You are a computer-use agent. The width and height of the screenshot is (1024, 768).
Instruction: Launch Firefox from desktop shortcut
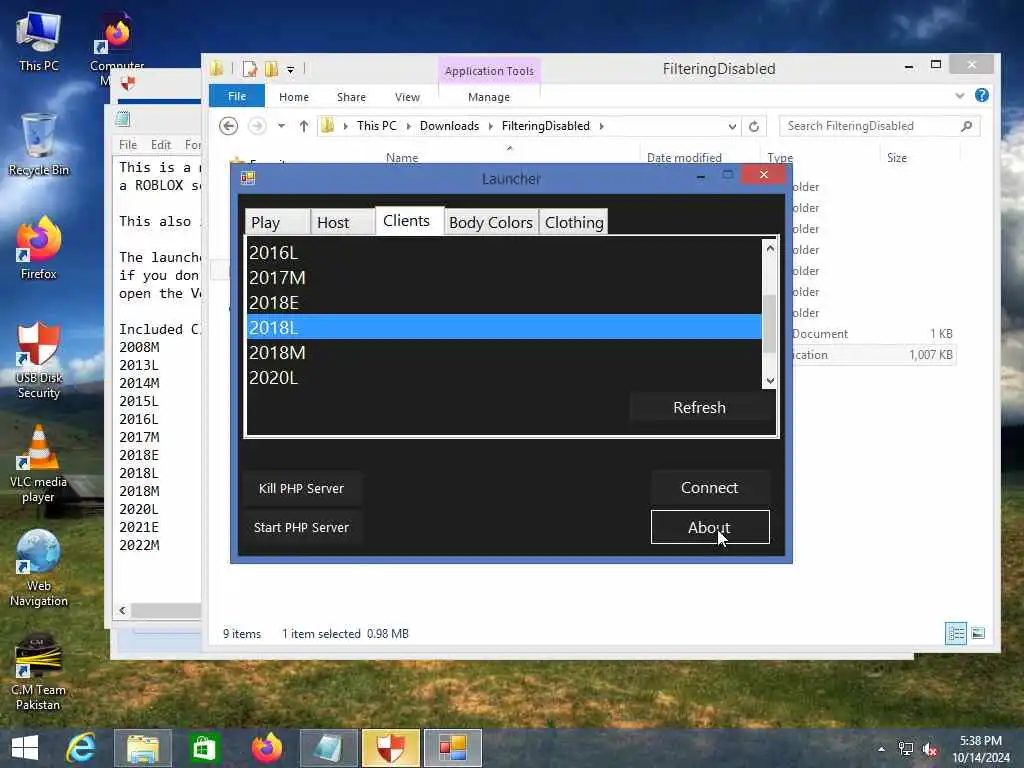(x=39, y=248)
